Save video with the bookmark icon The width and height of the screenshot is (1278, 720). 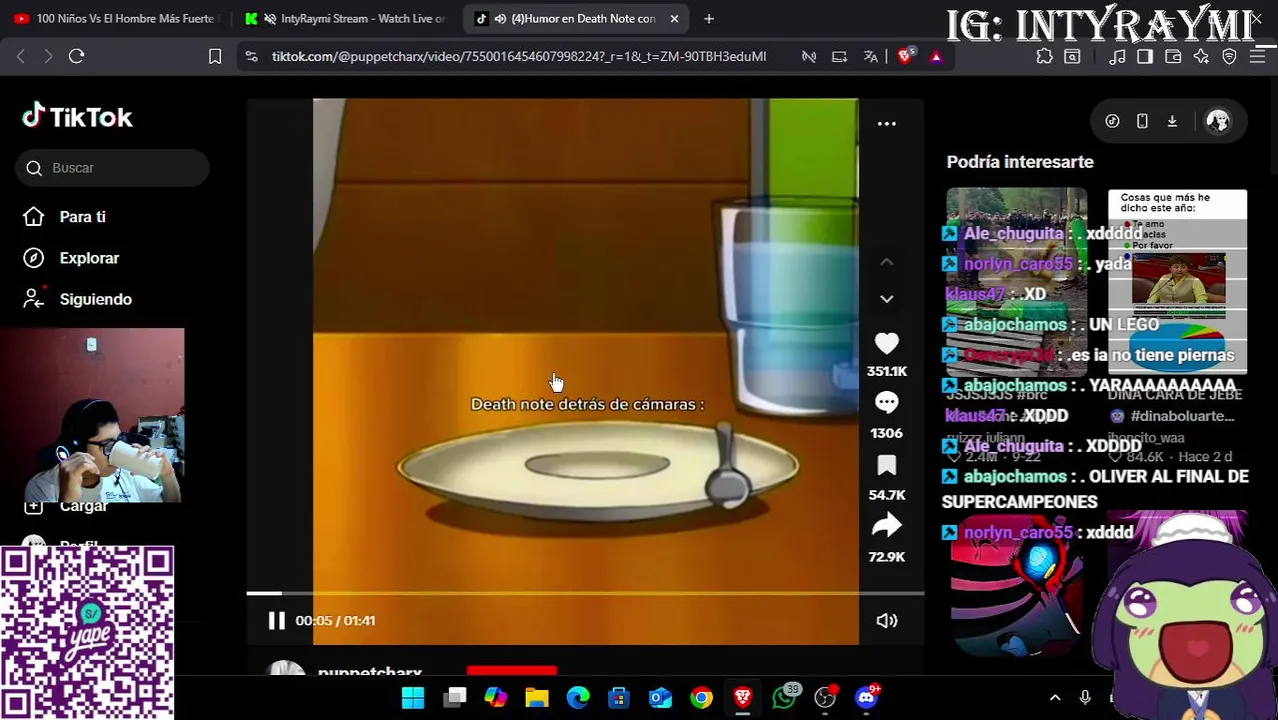tap(886, 466)
